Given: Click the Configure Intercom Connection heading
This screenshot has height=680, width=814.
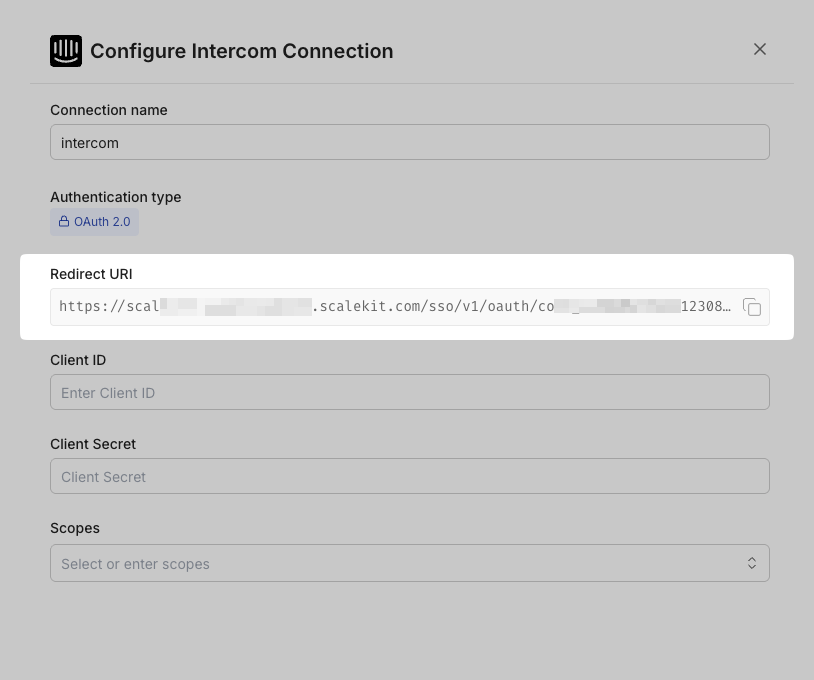Looking at the screenshot, I should pos(241,51).
